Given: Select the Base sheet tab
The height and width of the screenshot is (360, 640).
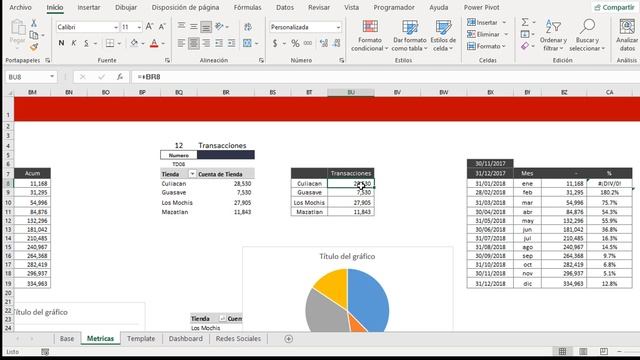Looking at the screenshot, I should point(67,338).
